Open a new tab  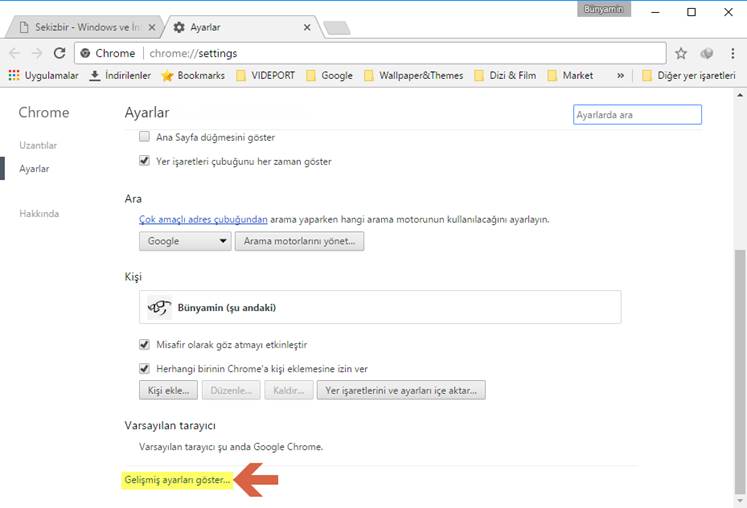tap(337, 28)
